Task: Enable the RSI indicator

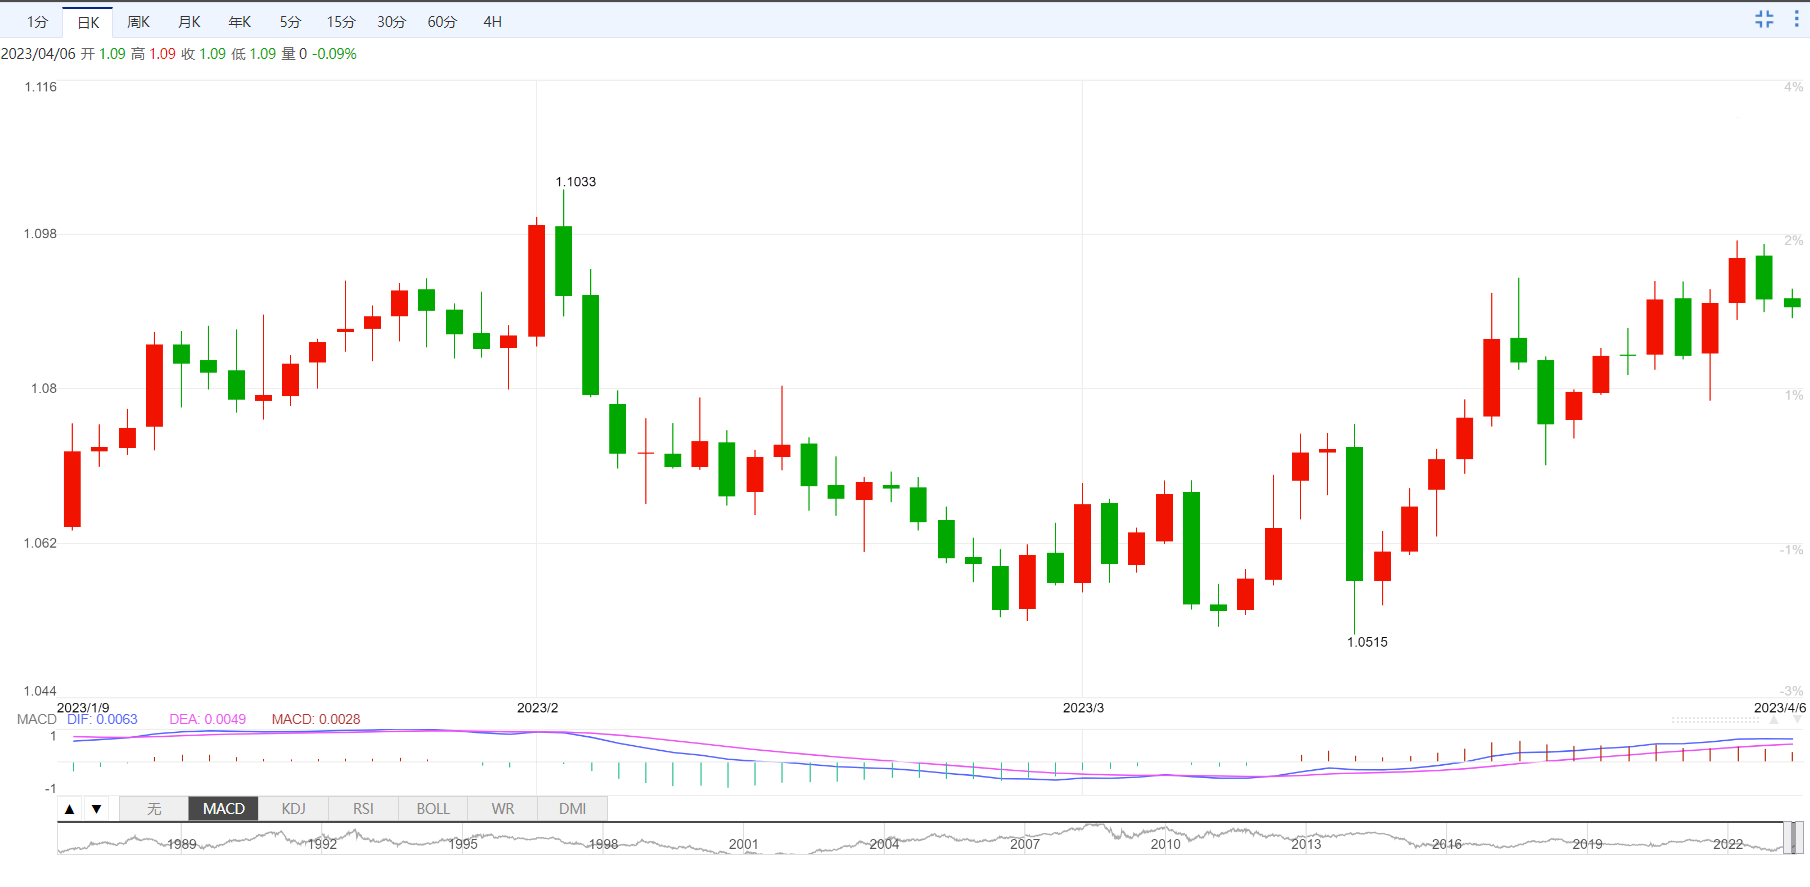Action: pos(363,809)
